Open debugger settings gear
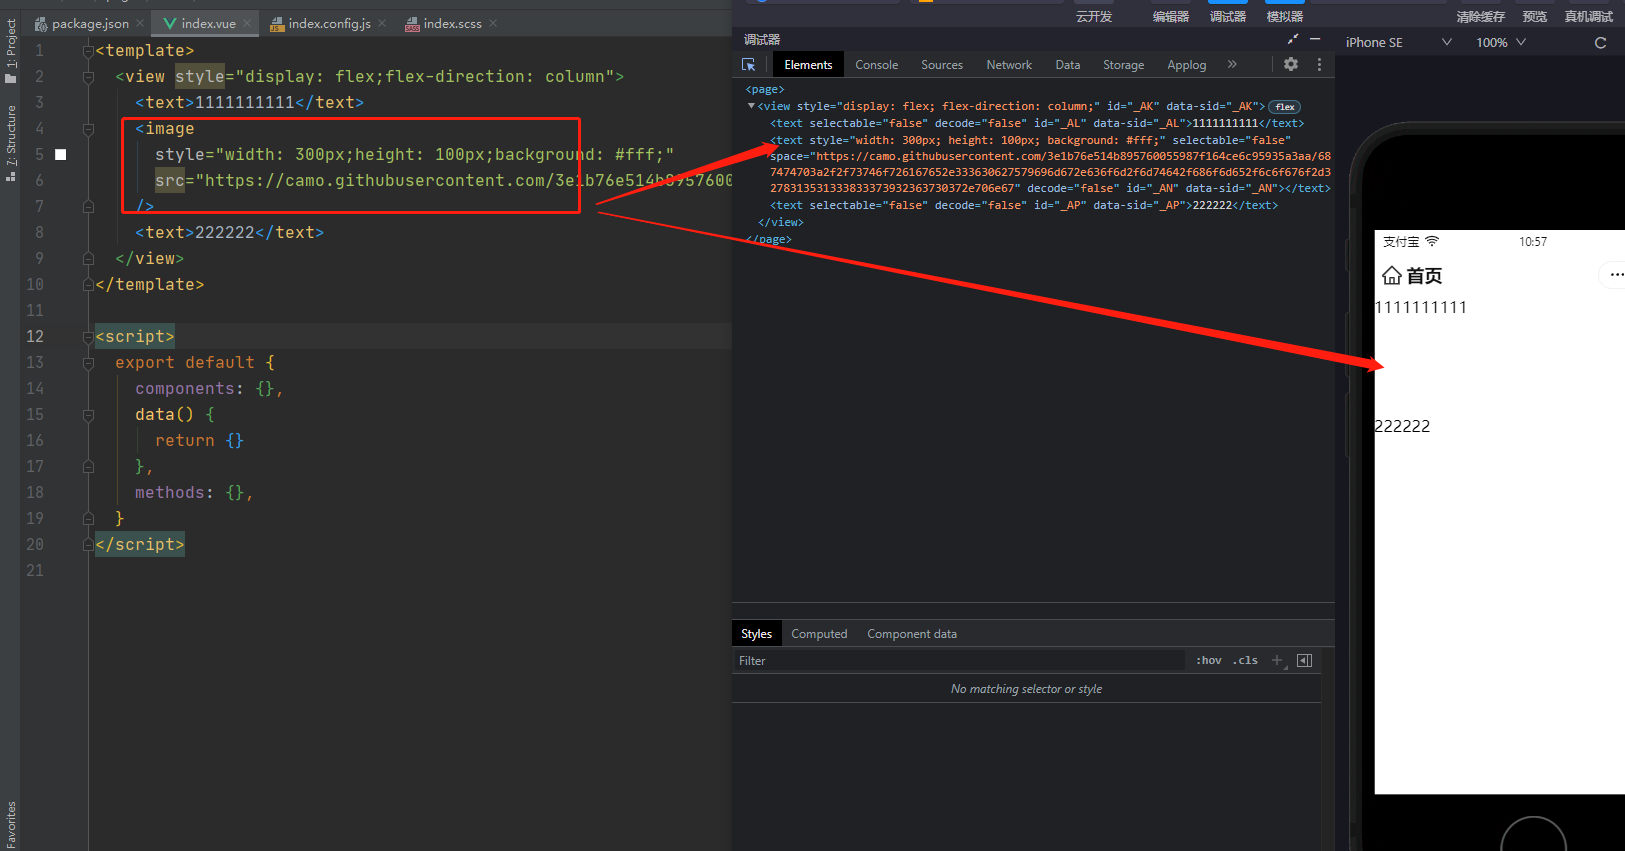Image resolution: width=1625 pixels, height=851 pixels. click(x=1291, y=64)
